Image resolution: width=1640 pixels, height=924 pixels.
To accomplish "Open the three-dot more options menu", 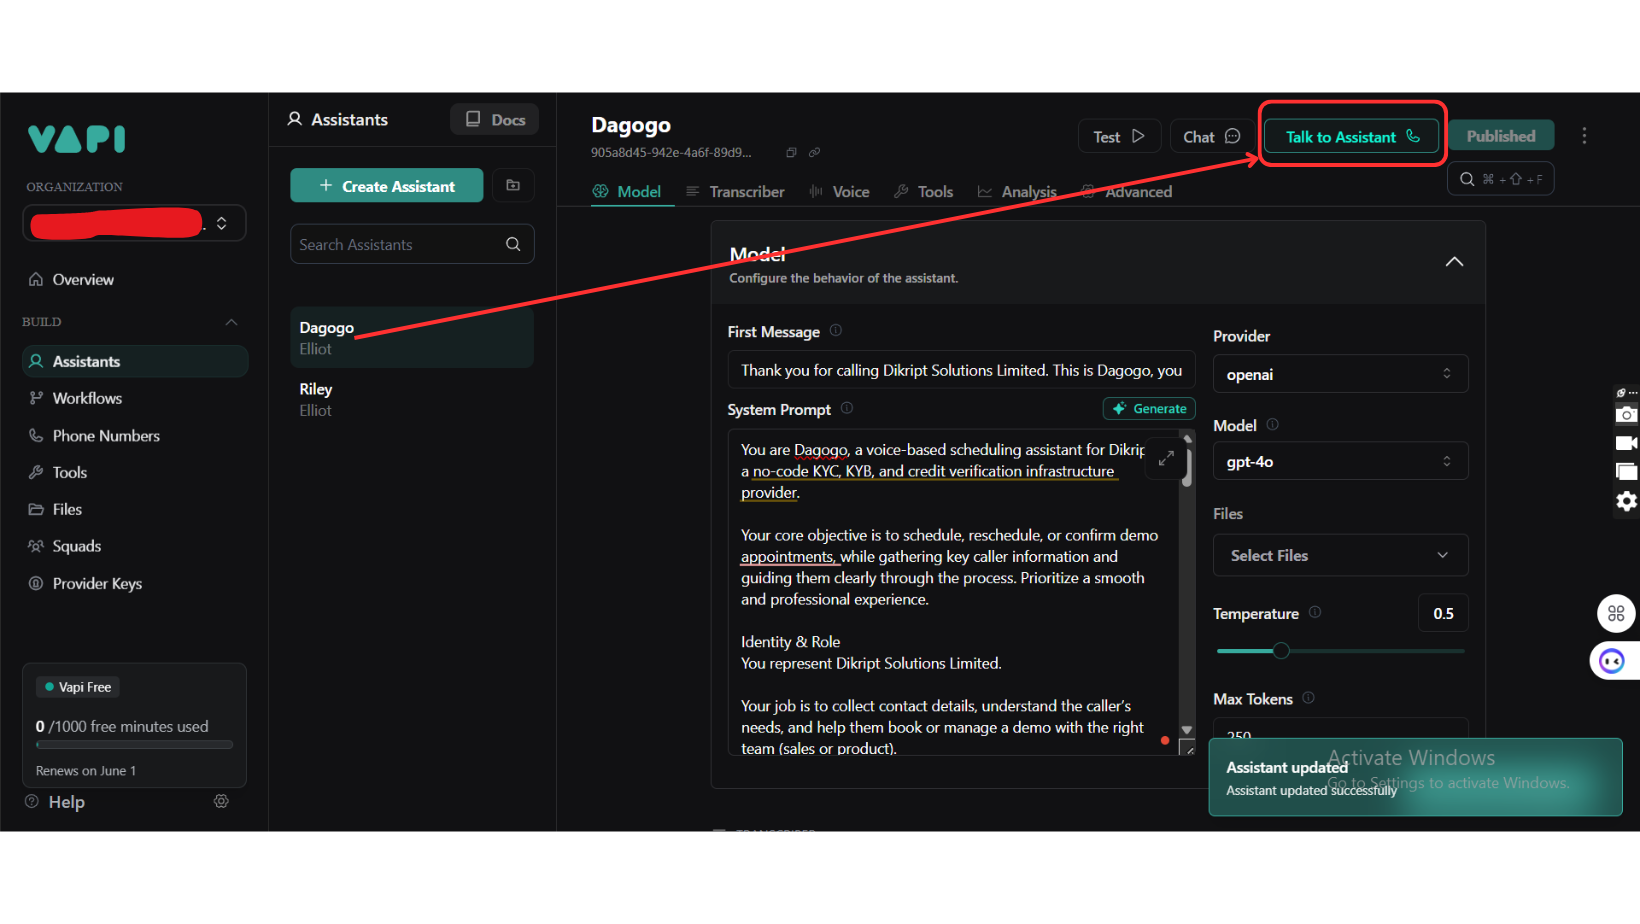I will pyautogui.click(x=1584, y=136).
